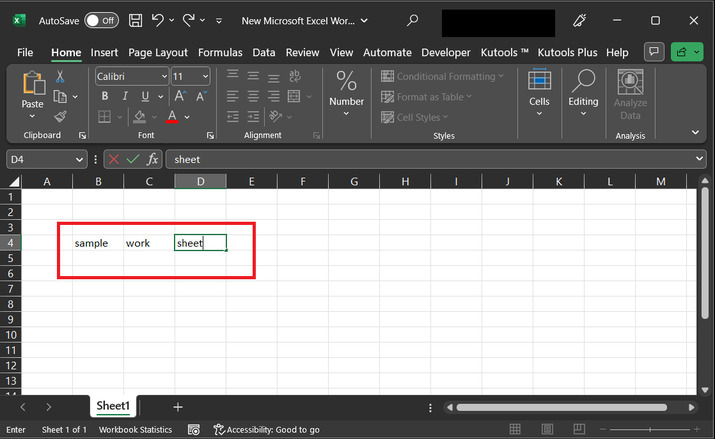This screenshot has height=439, width=715.
Task: Switch to the Kutools Plus tab
Action: (567, 52)
